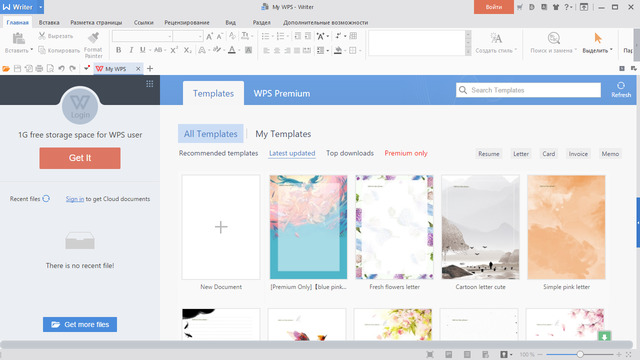Click the Undo arrow icon
The image size is (640, 360).
point(61,69)
